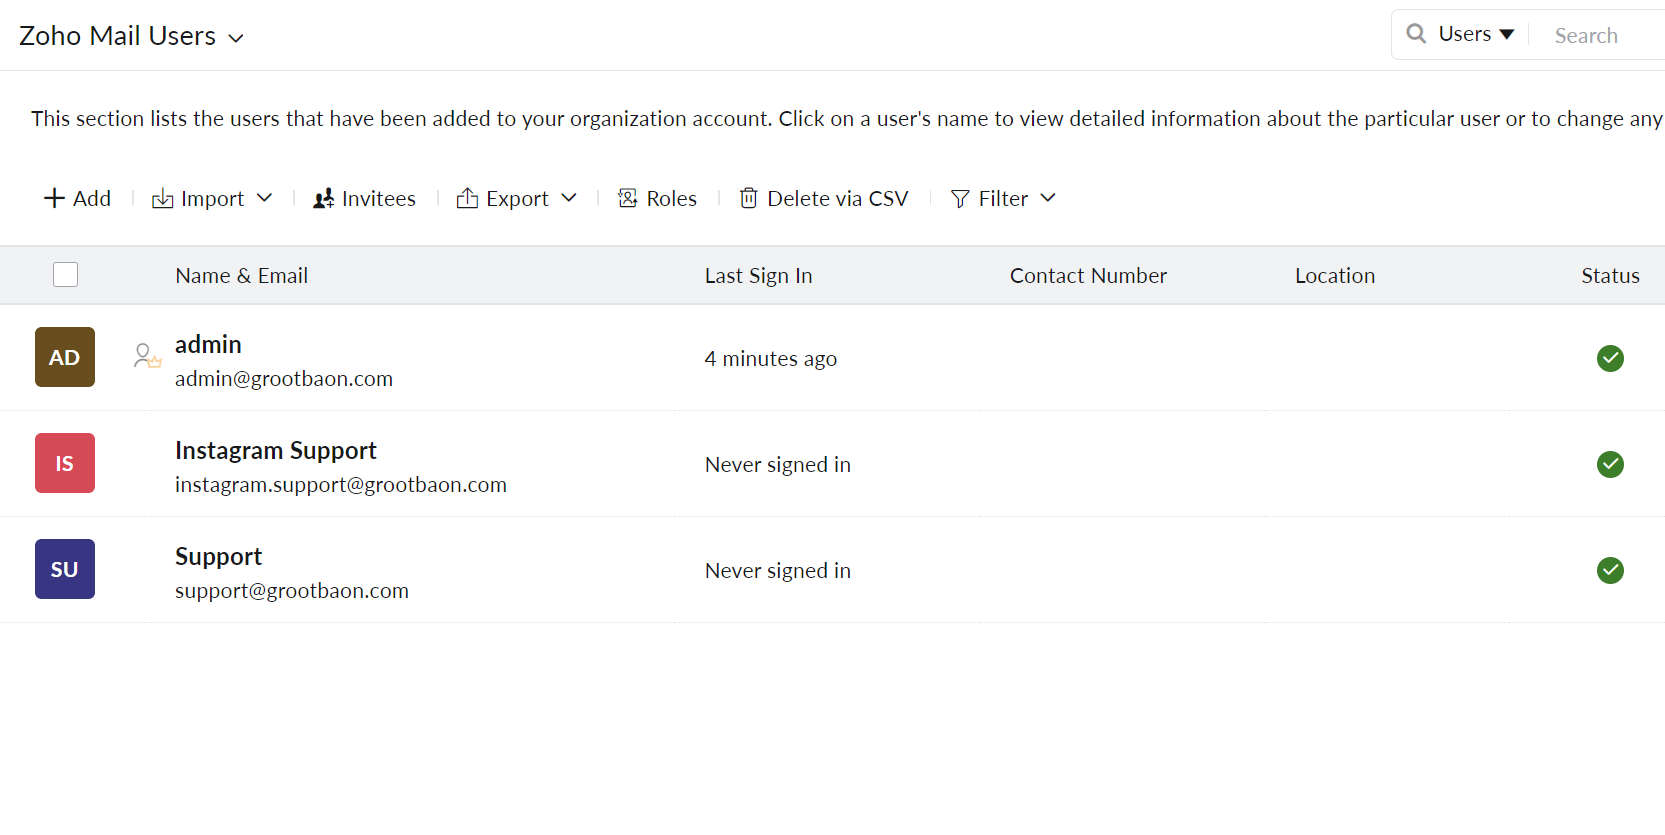1665x835 pixels.
Task: Click the magnifier search icon
Action: coord(1416,34)
